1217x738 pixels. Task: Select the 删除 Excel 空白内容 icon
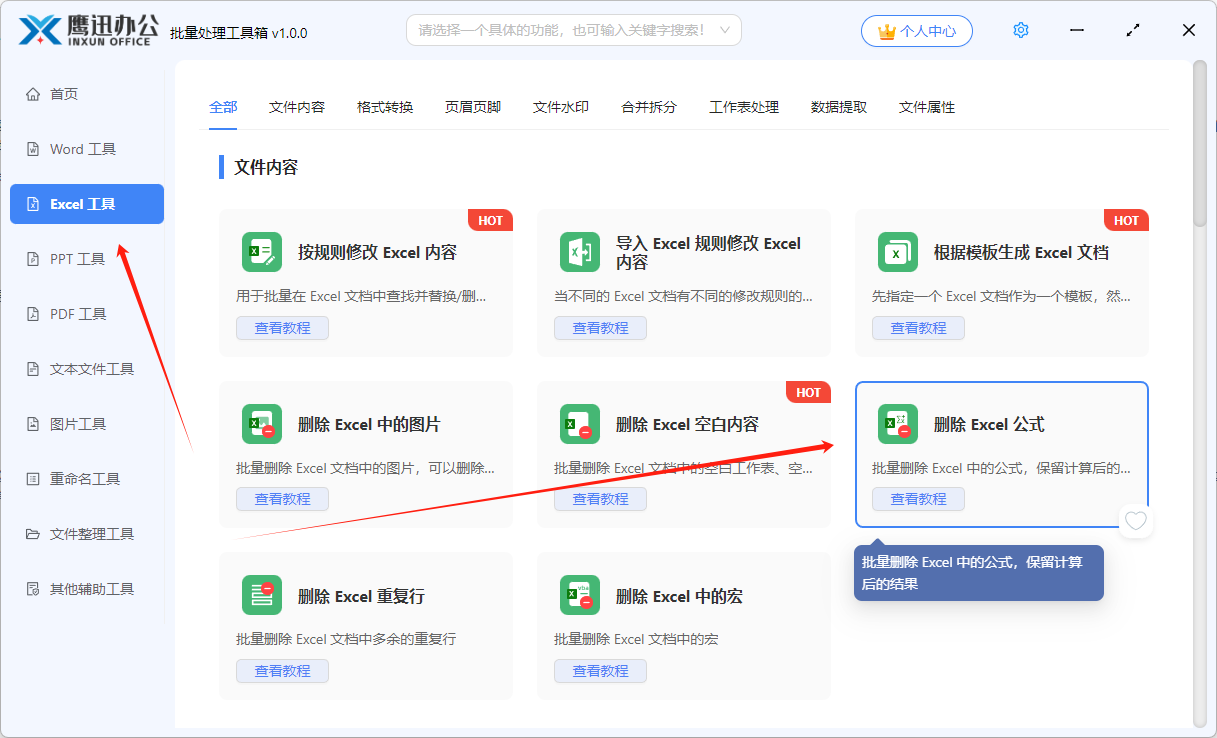pos(580,424)
